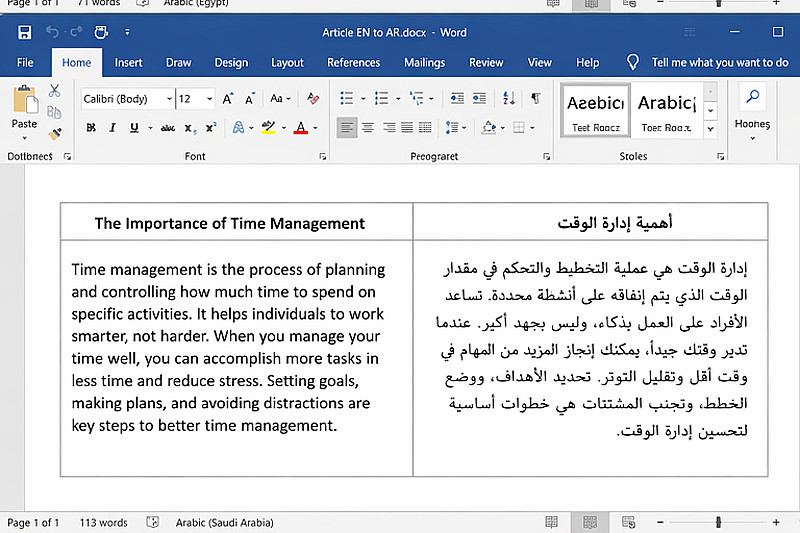The height and width of the screenshot is (533, 800).
Task: Show paragraph marks with the pilcrow icon
Action: click(x=536, y=99)
